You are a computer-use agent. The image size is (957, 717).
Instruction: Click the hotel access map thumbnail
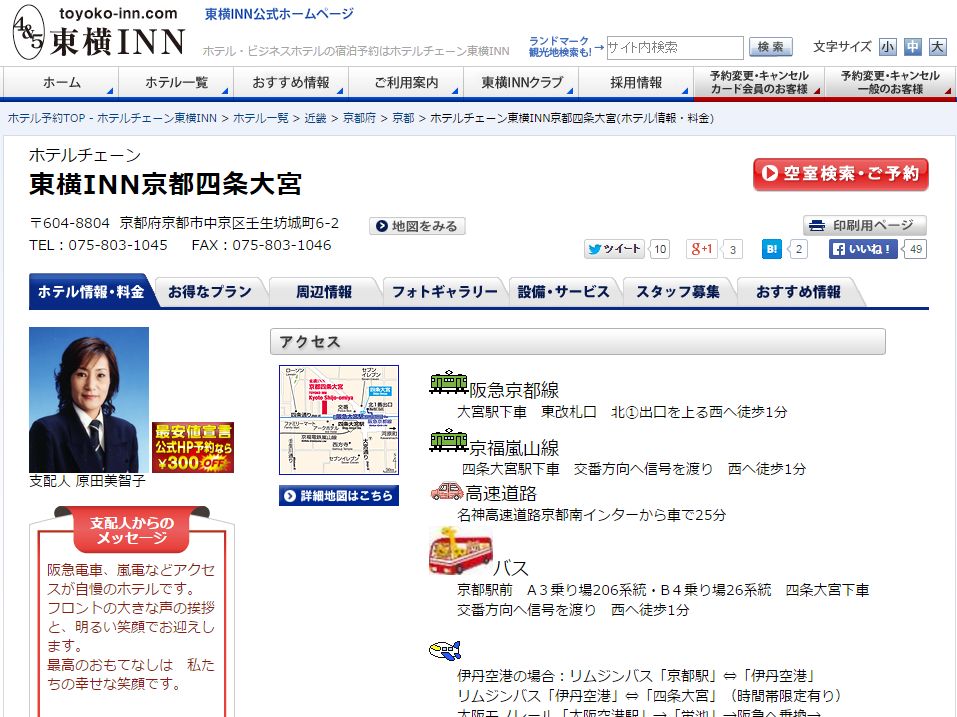(x=339, y=420)
